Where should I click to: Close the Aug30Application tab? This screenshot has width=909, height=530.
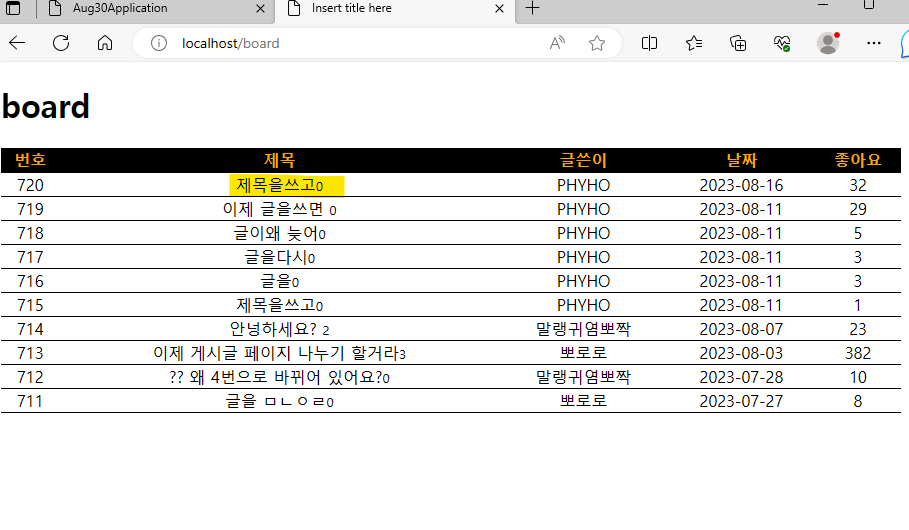pos(260,9)
